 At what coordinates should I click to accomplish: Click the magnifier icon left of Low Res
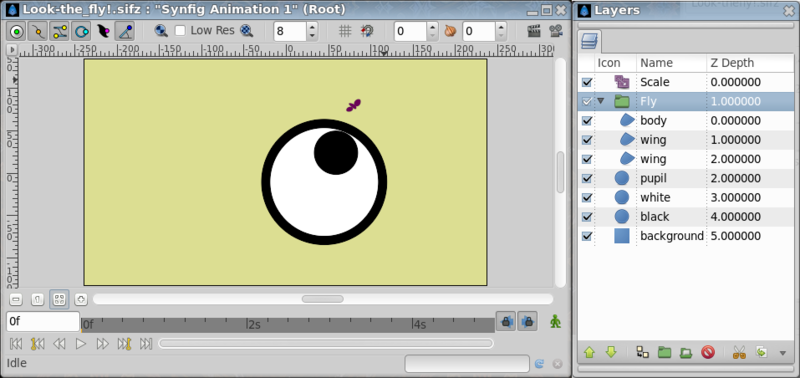(x=161, y=31)
